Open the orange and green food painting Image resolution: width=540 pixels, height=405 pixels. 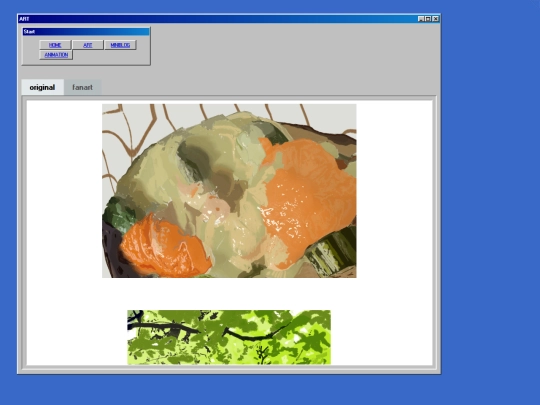click(229, 191)
